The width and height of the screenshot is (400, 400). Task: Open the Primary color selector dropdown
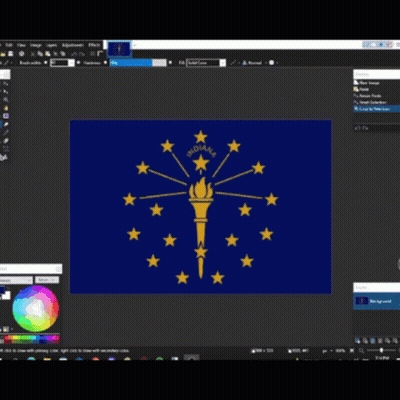[16, 280]
